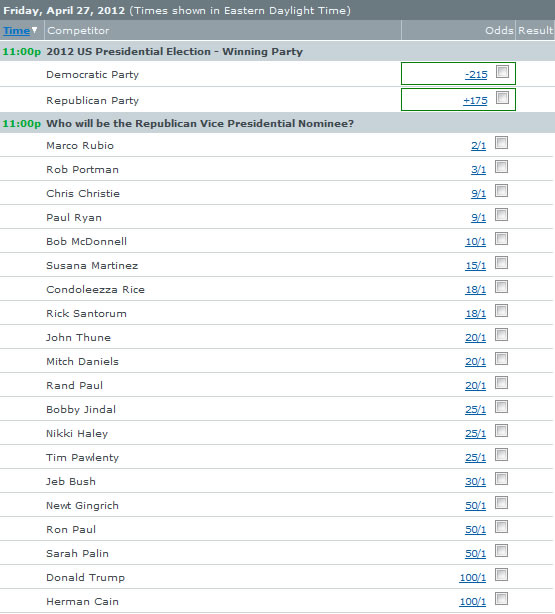Click Sarah Palin 50/1 odds link

tap(475, 553)
